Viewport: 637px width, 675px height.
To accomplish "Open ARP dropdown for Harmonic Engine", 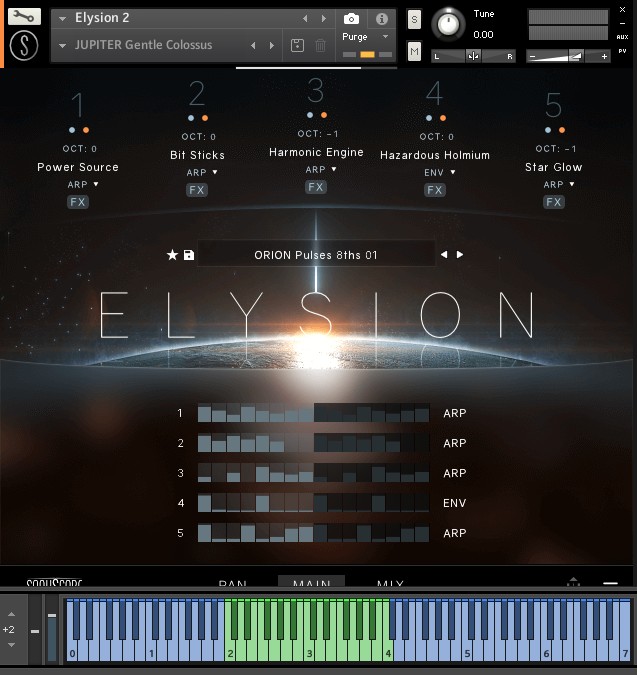I will (321, 169).
